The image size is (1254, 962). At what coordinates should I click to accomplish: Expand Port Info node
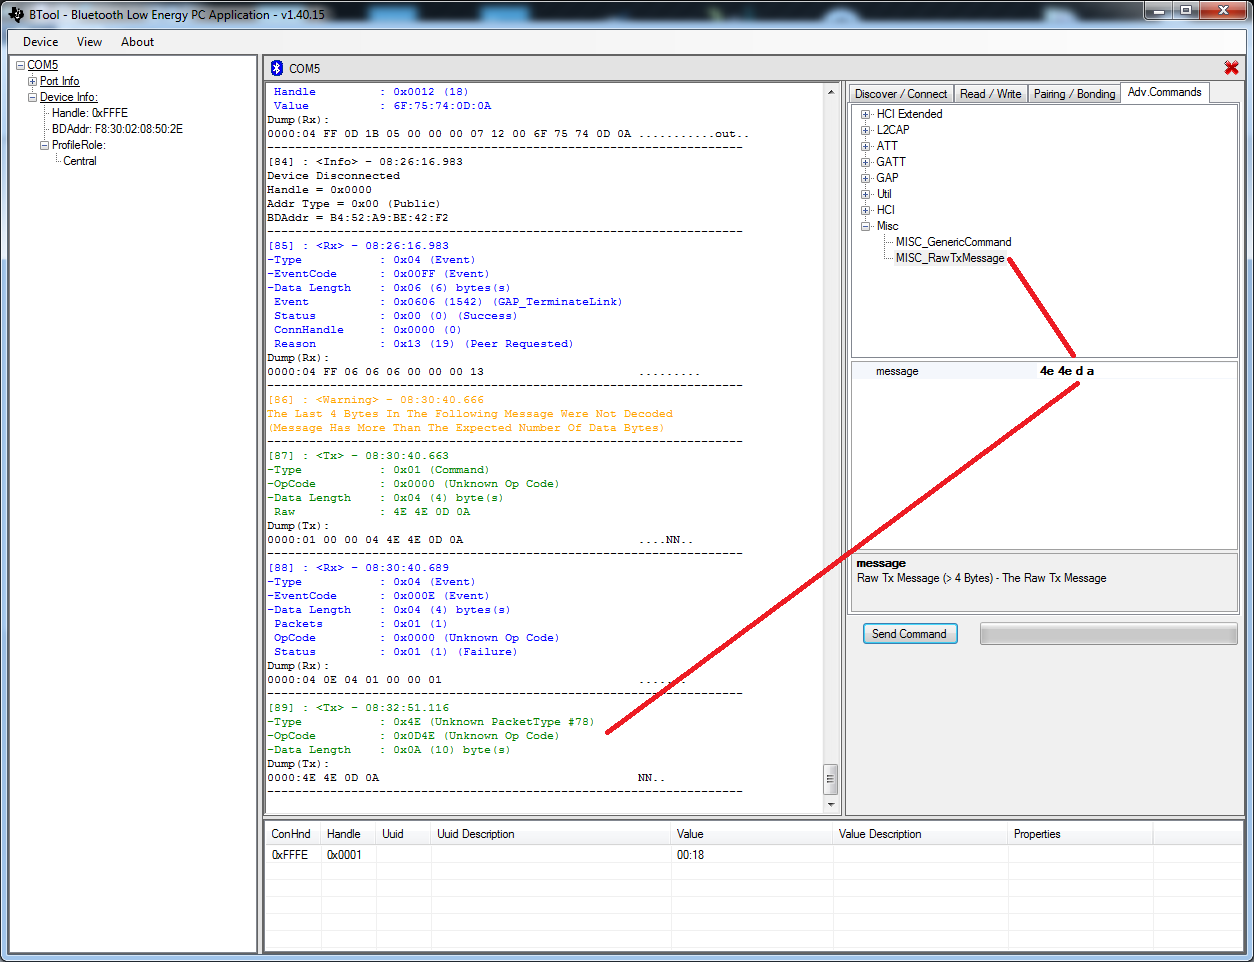[32, 81]
